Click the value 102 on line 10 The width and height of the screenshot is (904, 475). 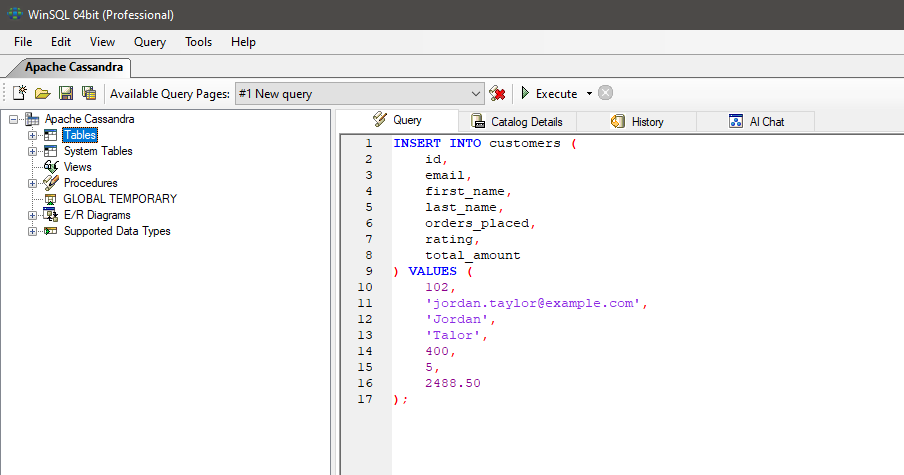[x=436, y=287]
